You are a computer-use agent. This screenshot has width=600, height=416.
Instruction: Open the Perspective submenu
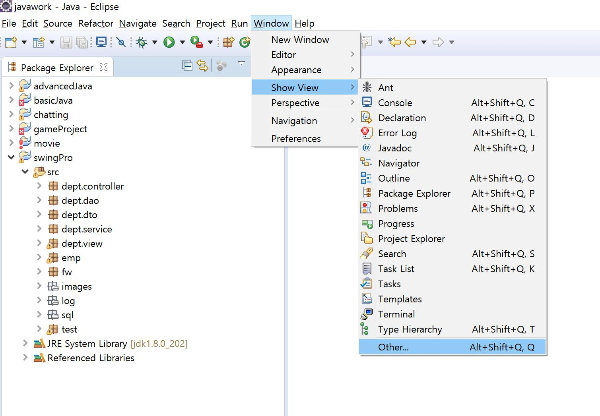click(x=305, y=103)
